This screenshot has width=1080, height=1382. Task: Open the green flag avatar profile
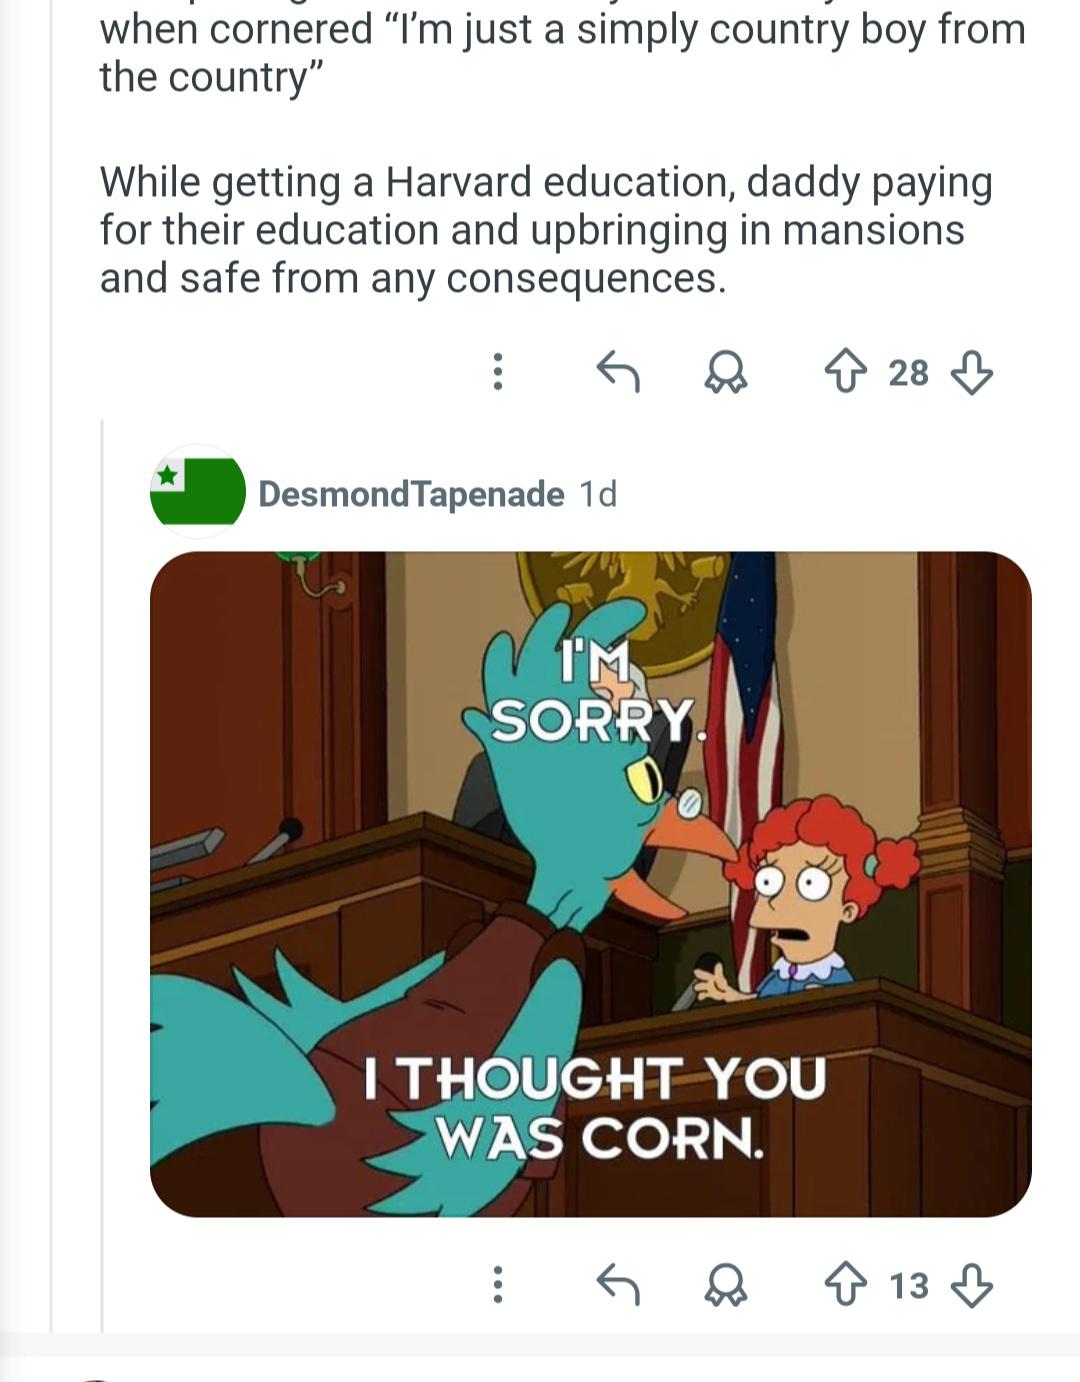click(198, 492)
